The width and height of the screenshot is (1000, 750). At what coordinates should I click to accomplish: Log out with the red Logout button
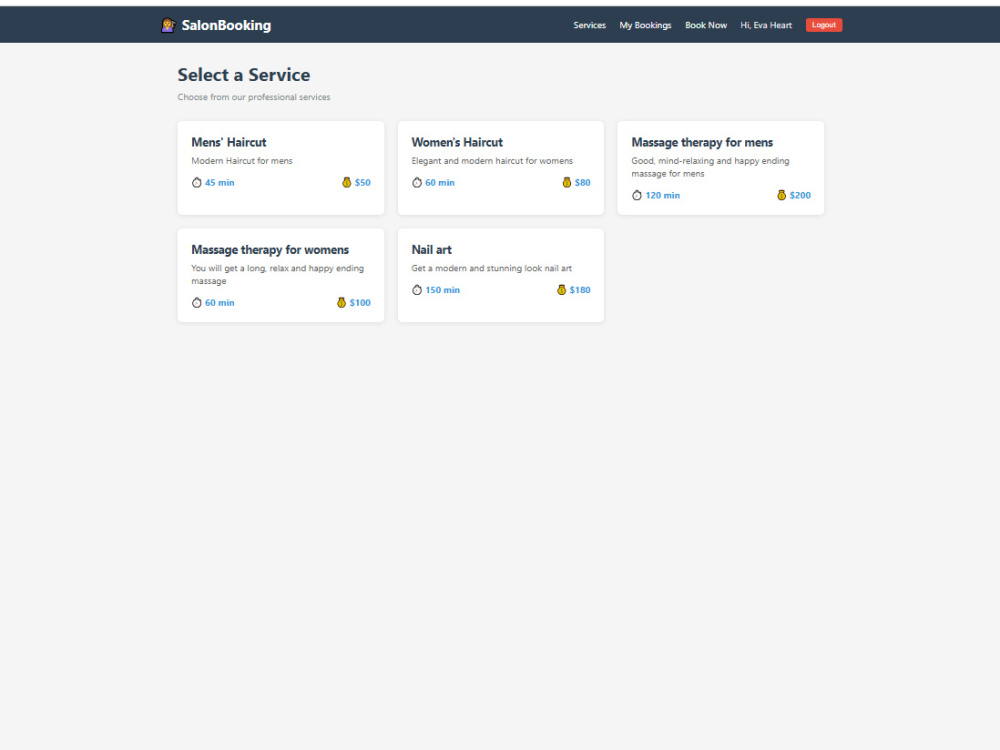pyautogui.click(x=824, y=25)
